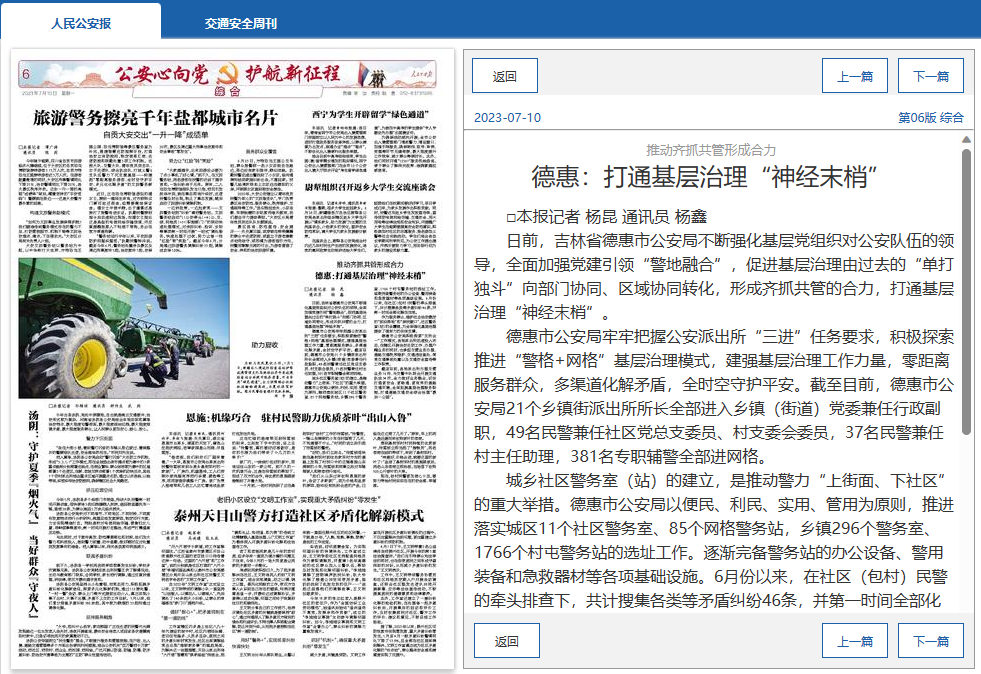Select 德惠:打通基层治理 headline on the newspaper page

370,275
